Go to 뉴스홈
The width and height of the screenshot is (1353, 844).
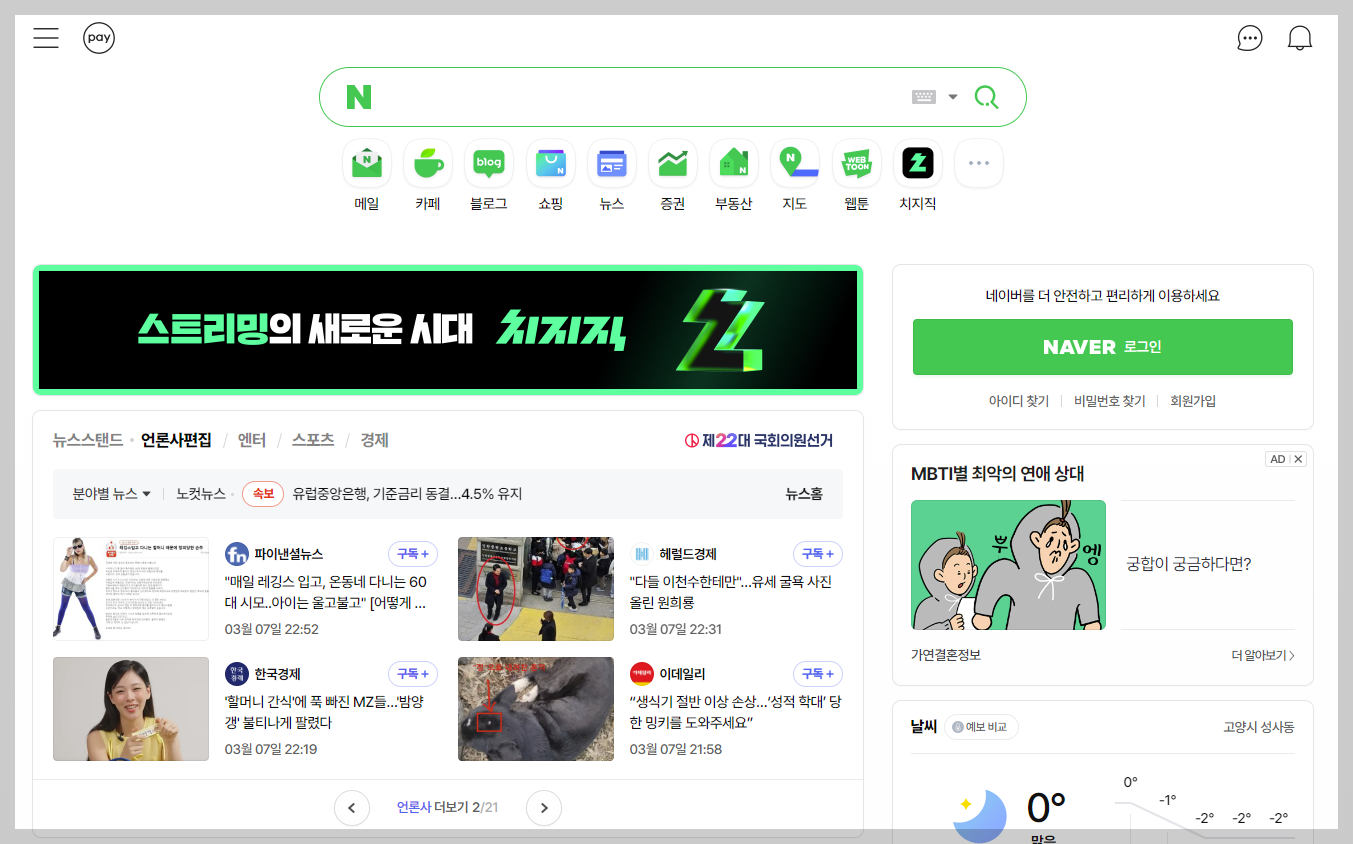pos(804,494)
